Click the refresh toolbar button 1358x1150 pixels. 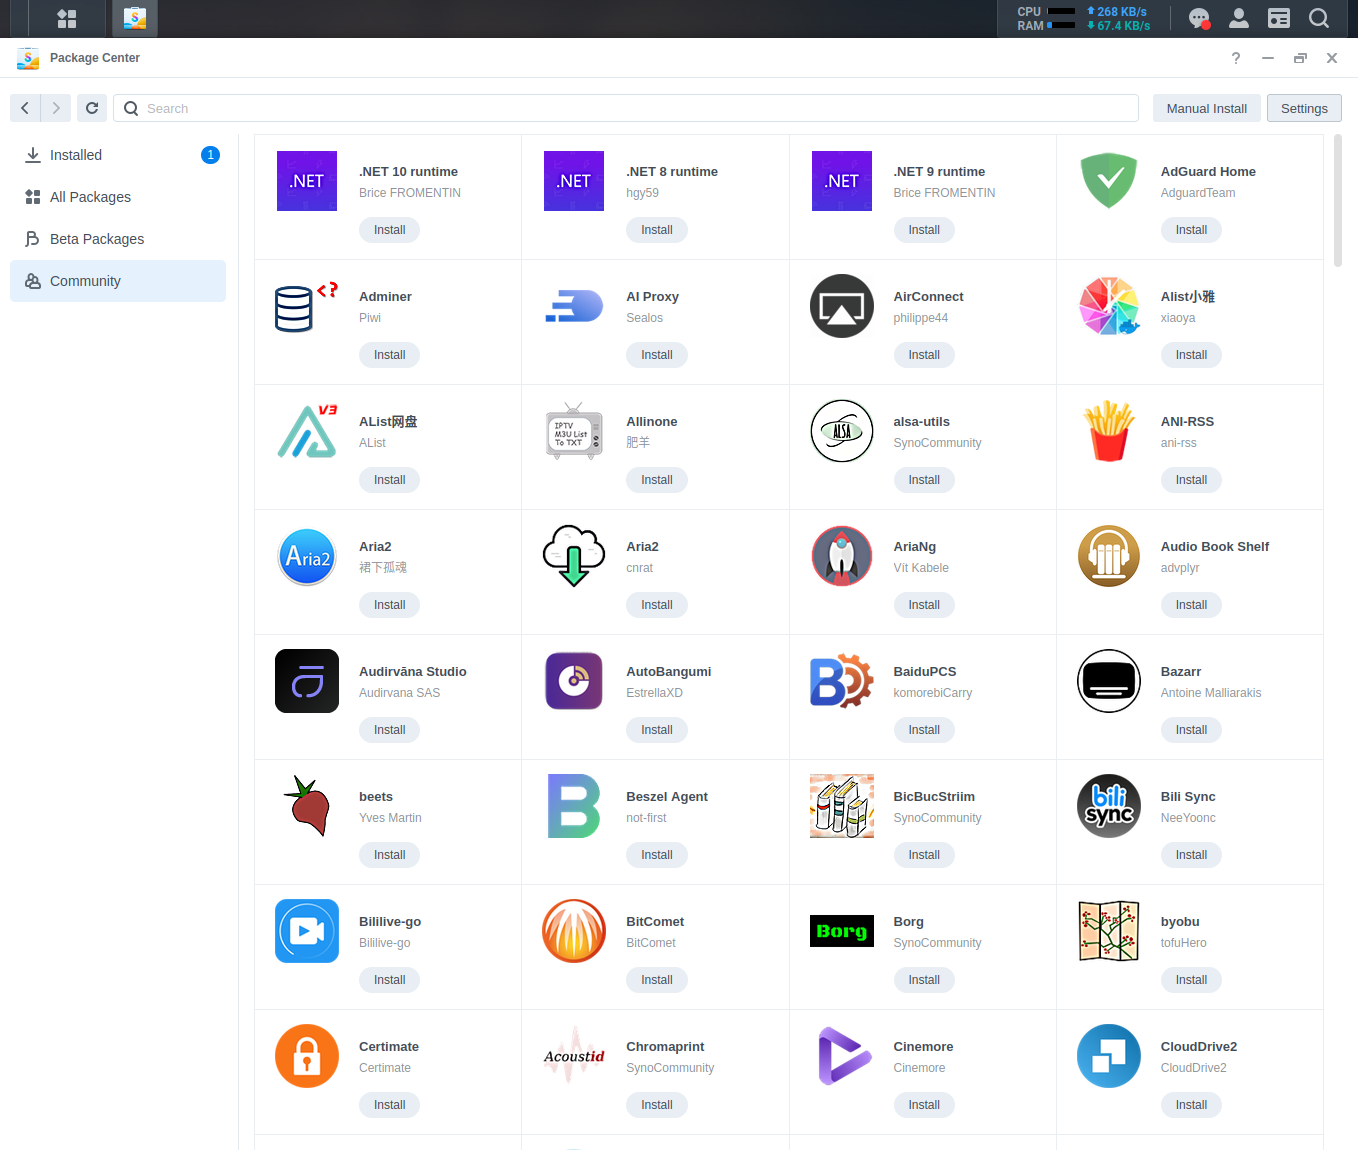92,108
